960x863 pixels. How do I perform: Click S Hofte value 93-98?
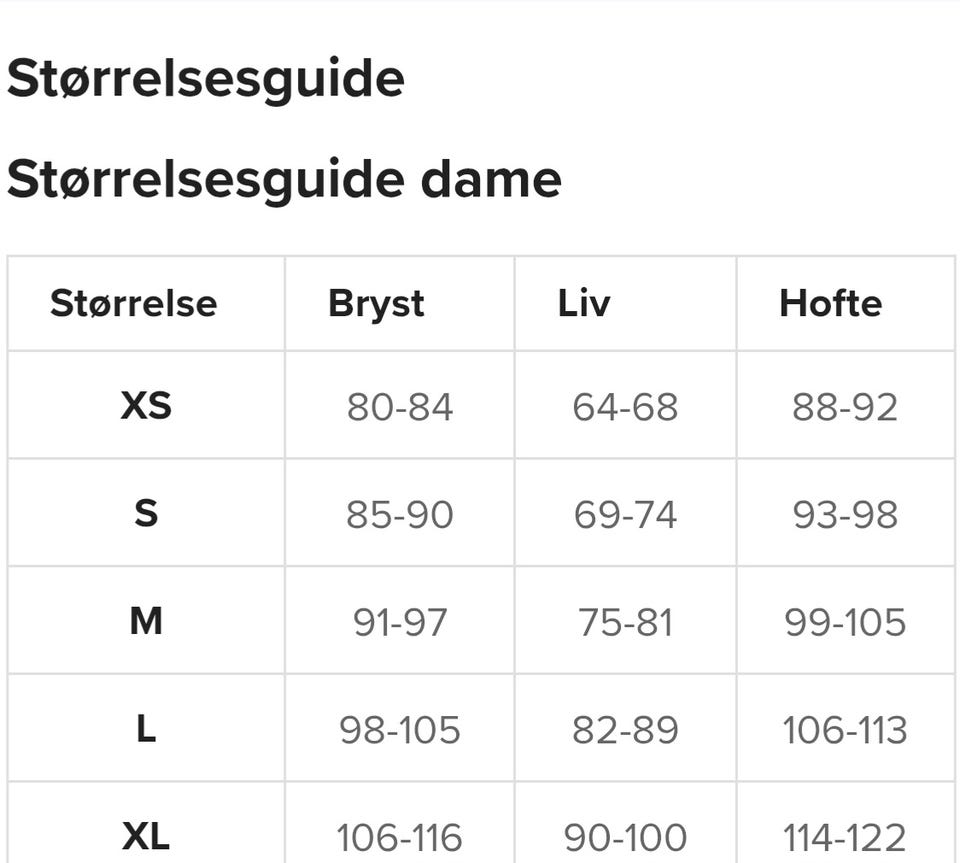coord(845,514)
